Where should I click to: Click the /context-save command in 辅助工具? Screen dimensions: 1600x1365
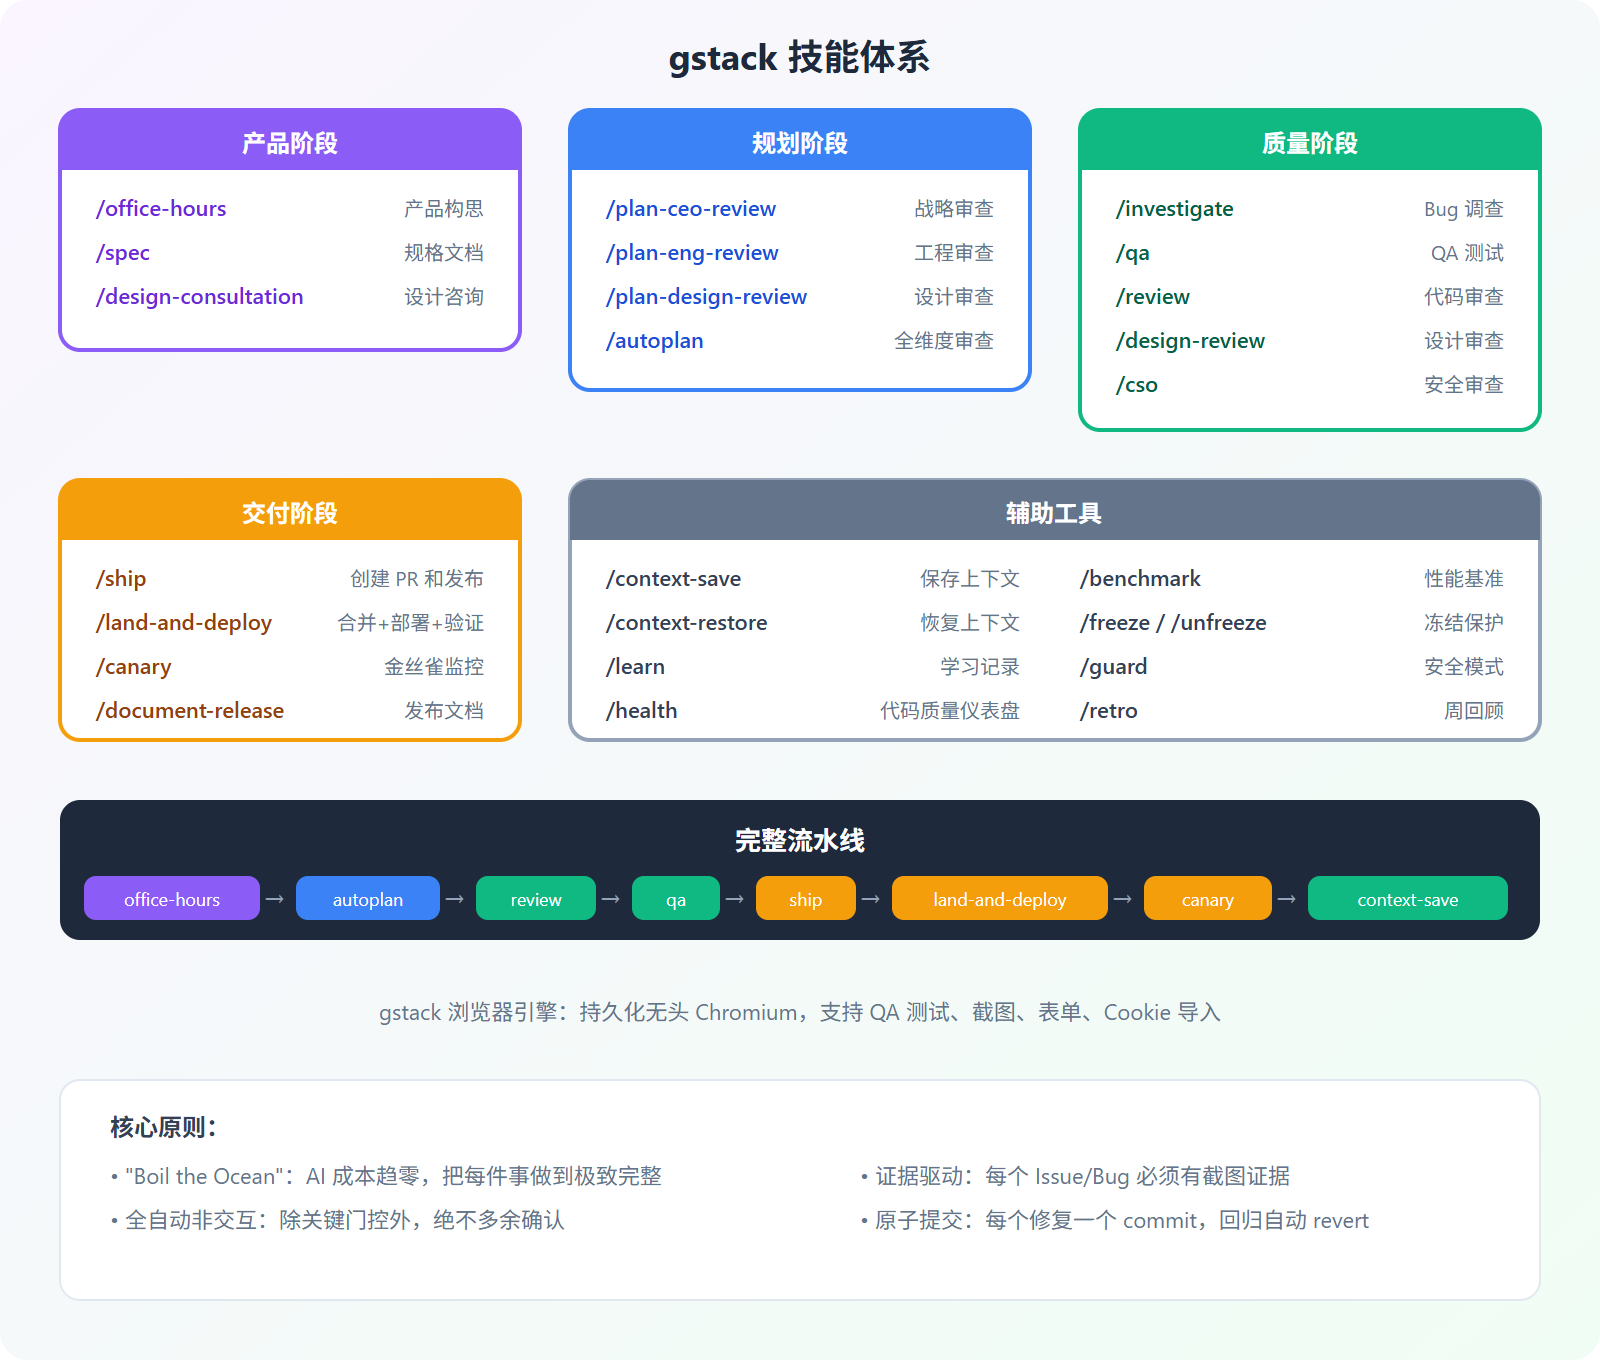click(x=674, y=578)
